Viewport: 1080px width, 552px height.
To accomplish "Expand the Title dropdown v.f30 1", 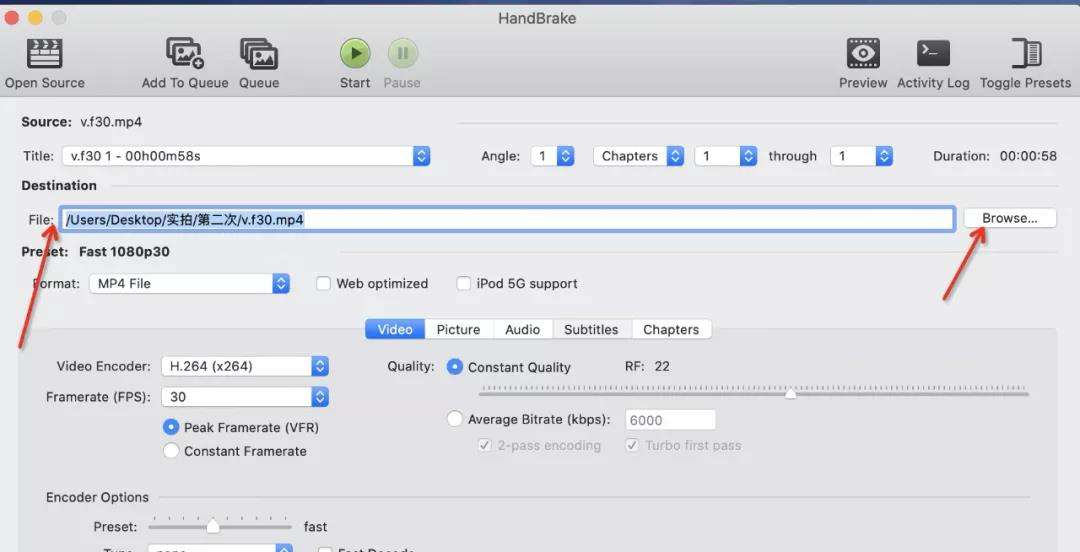I will click(x=246, y=156).
